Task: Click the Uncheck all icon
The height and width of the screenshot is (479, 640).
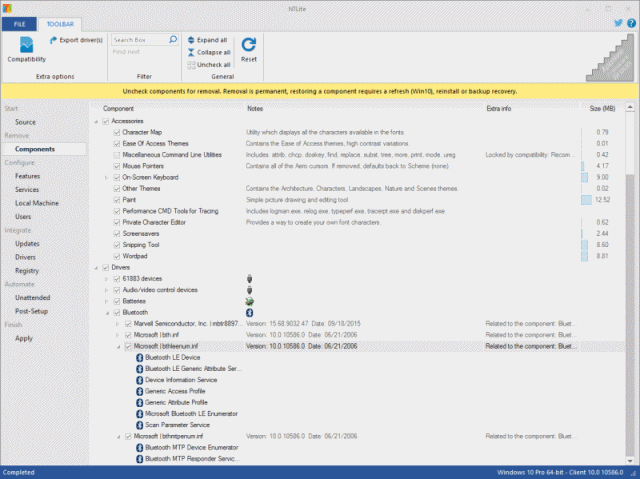Action: pyautogui.click(x=191, y=64)
